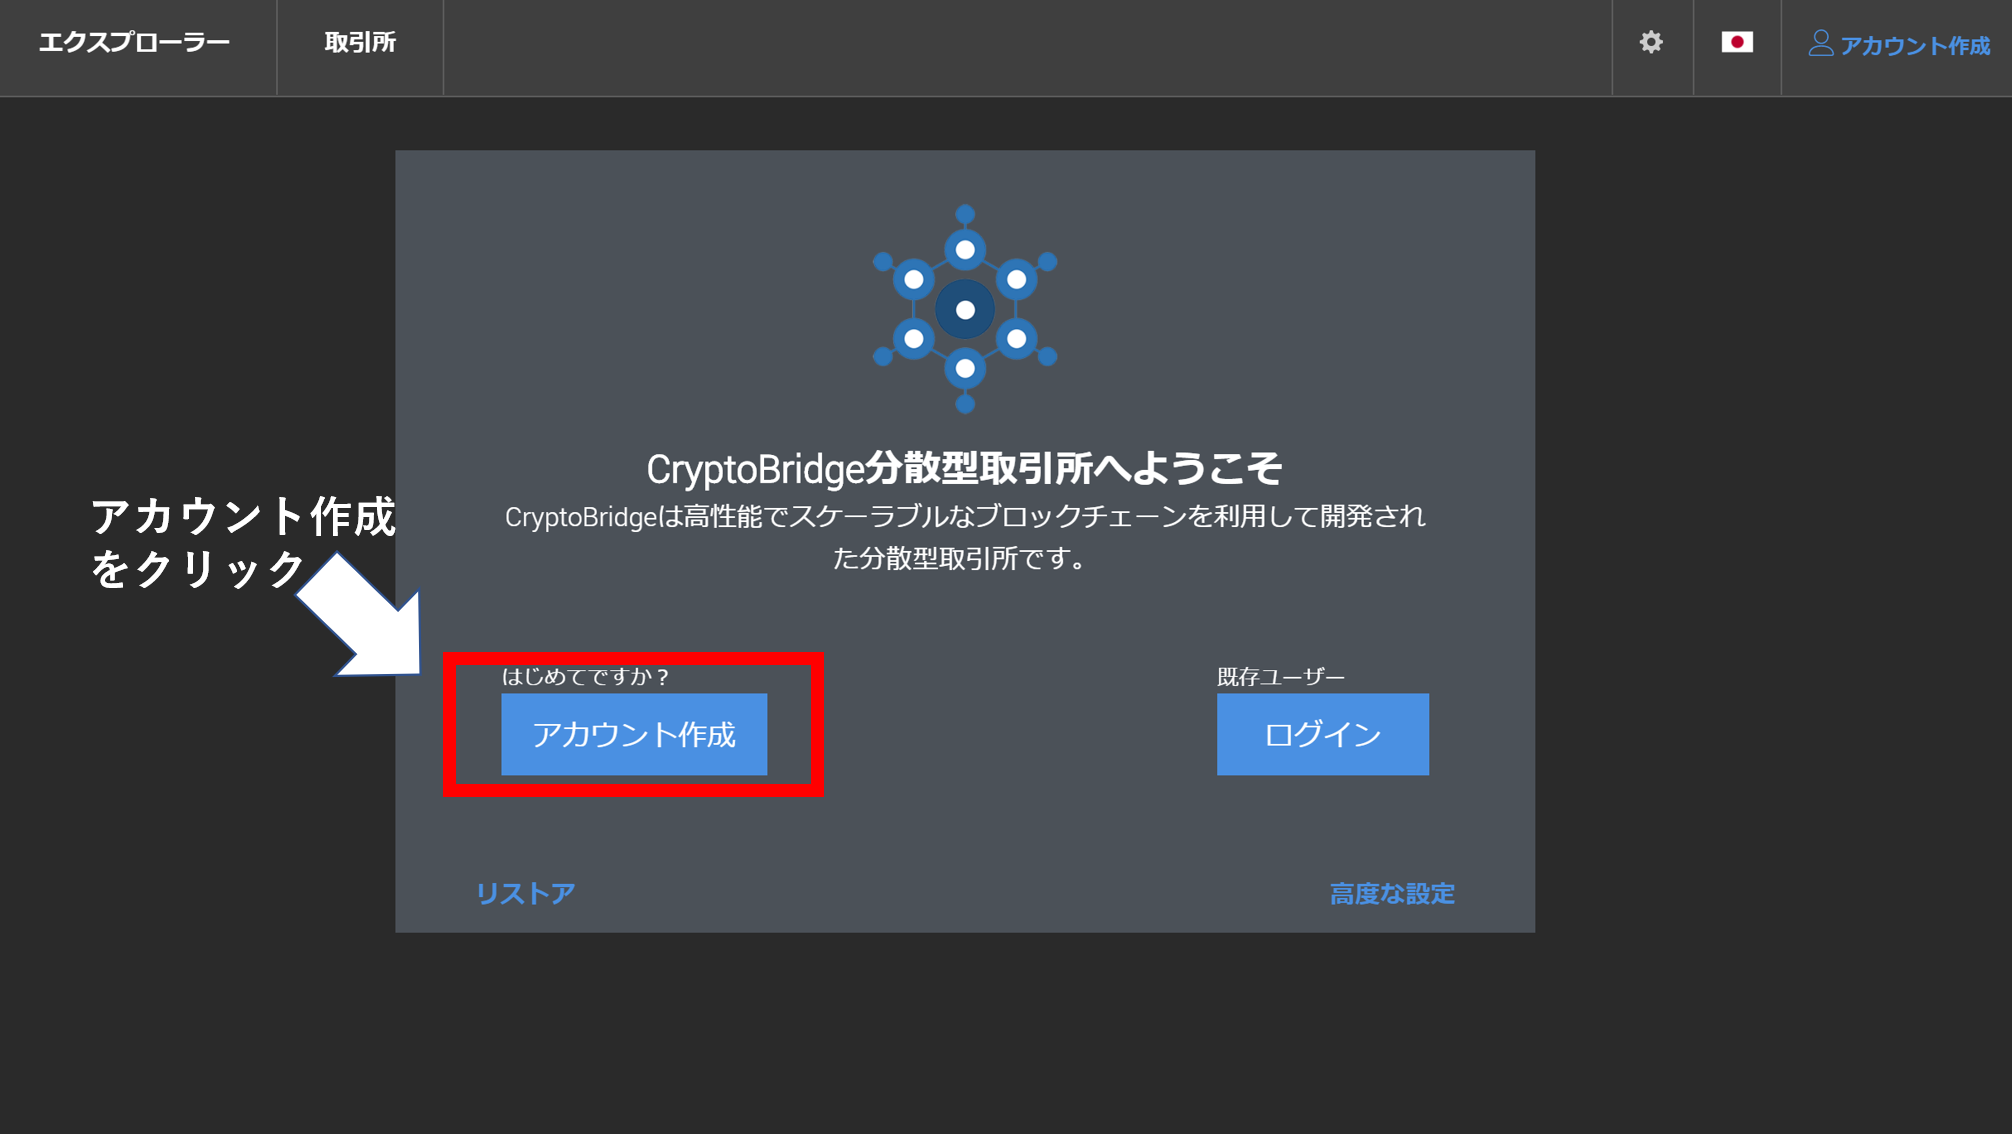
Task: Click the center node of the logo
Action: click(965, 310)
